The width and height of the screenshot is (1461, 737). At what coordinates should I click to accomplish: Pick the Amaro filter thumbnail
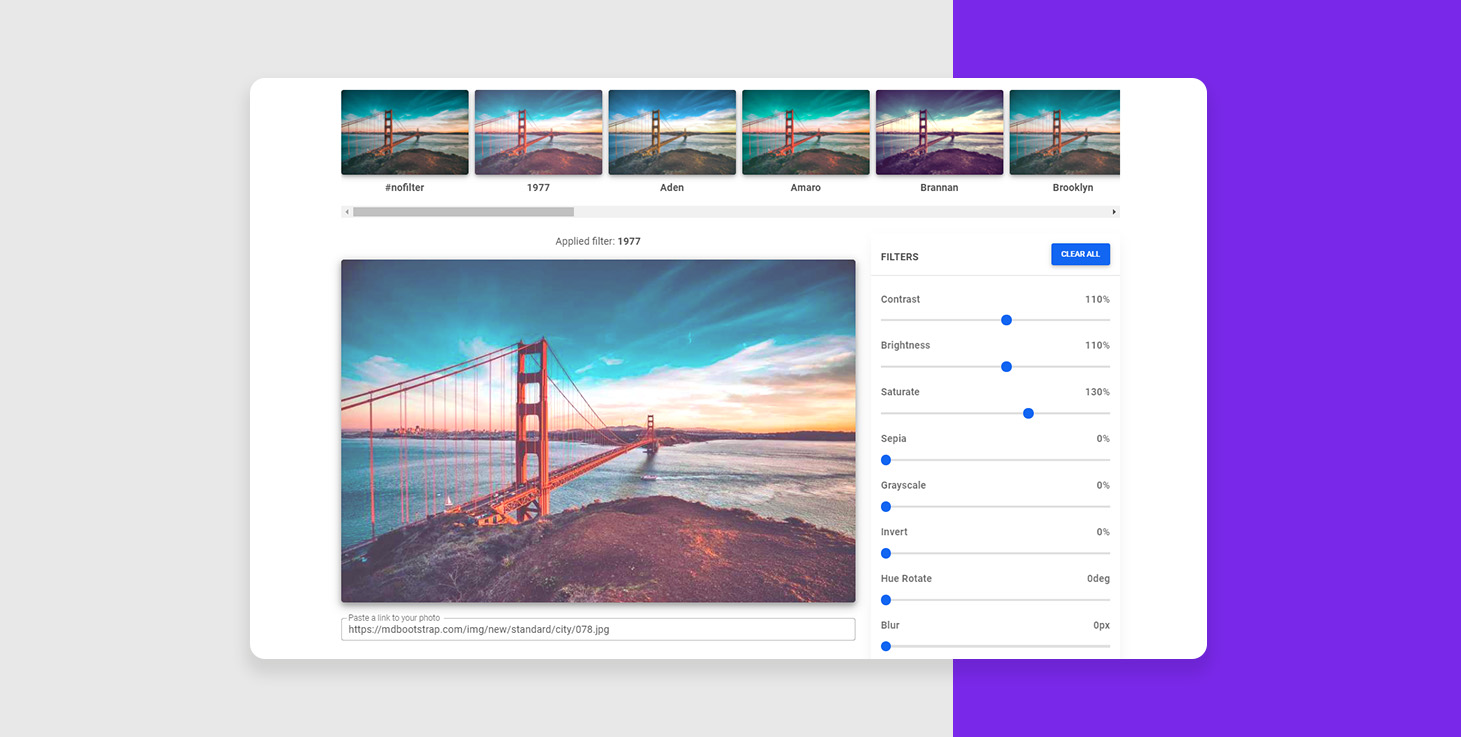click(x=805, y=132)
